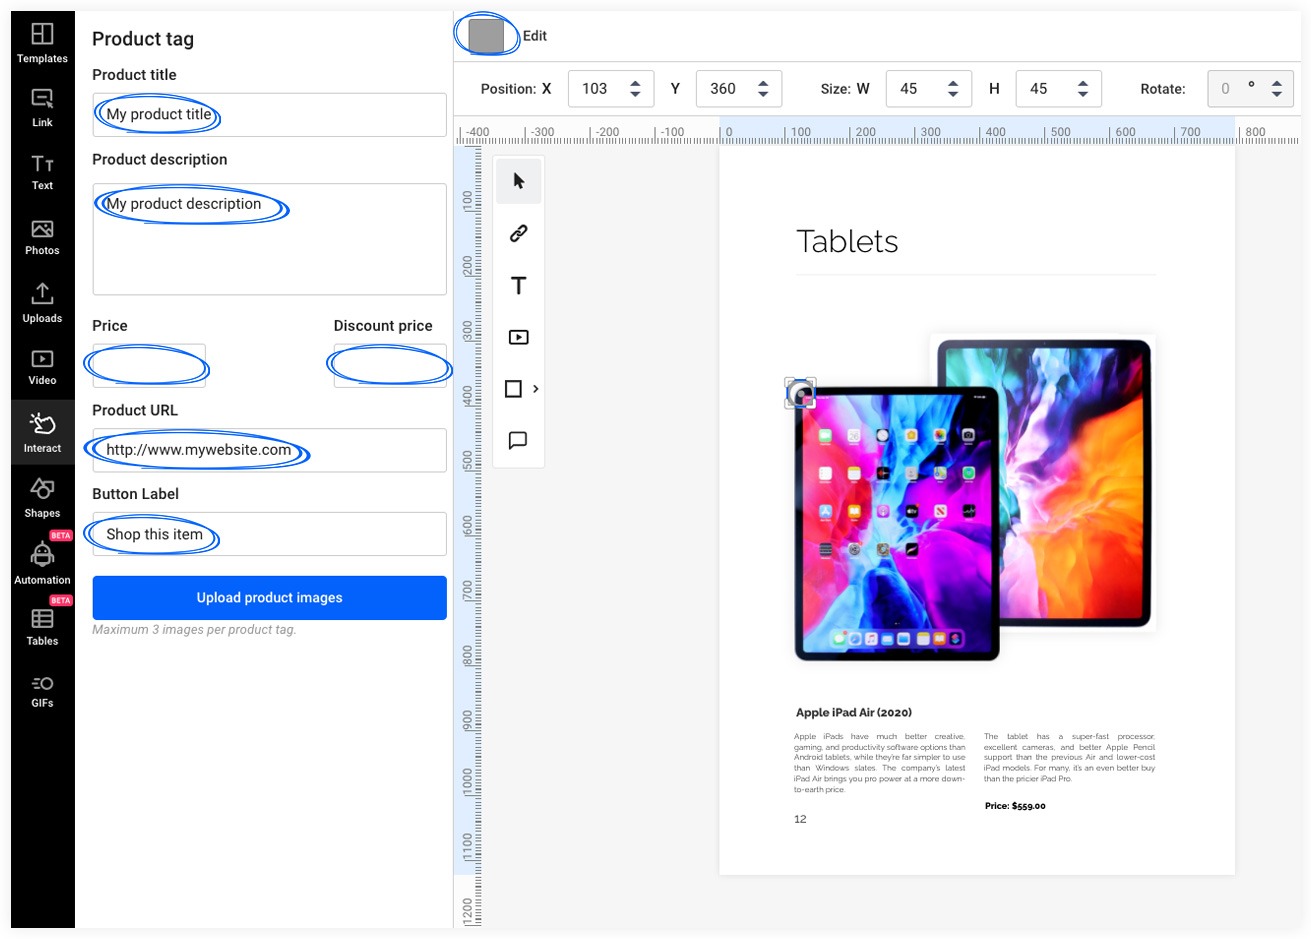The height and width of the screenshot is (939, 1311).
Task: Select the arrow pointer tool
Action: click(518, 181)
